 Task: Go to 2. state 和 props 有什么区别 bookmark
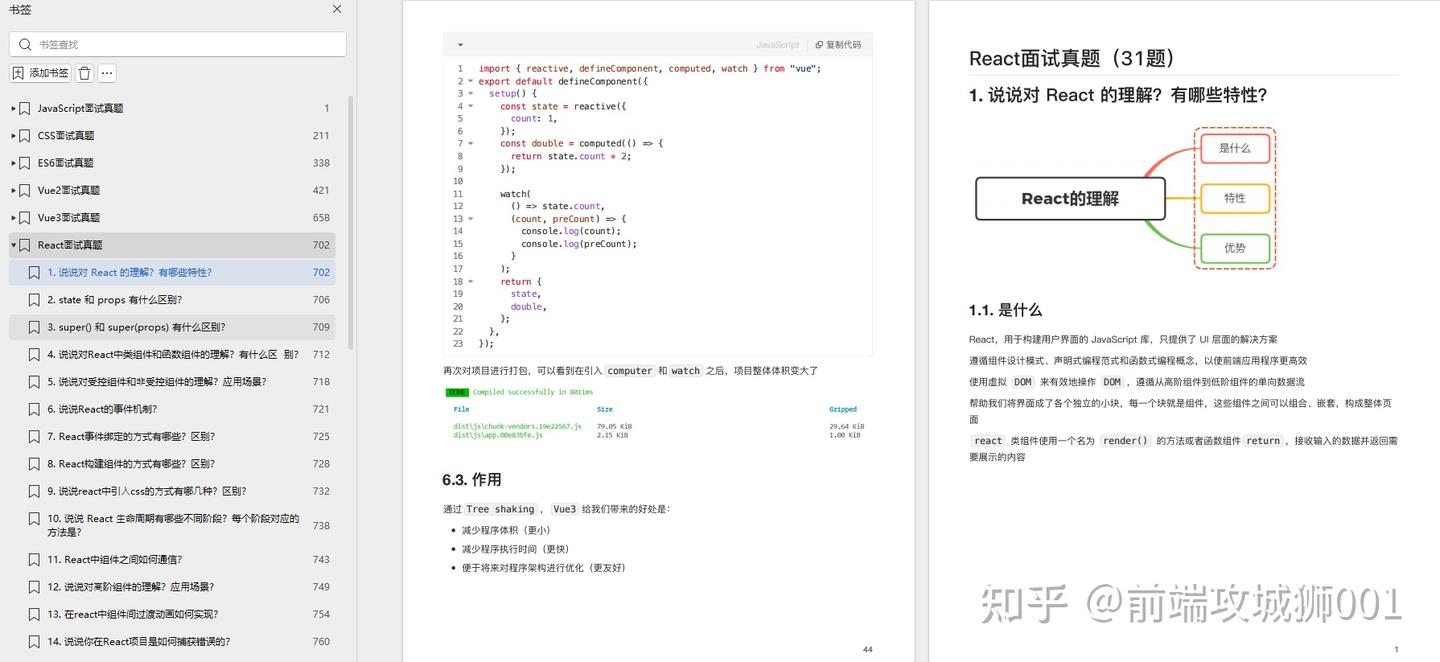[115, 299]
